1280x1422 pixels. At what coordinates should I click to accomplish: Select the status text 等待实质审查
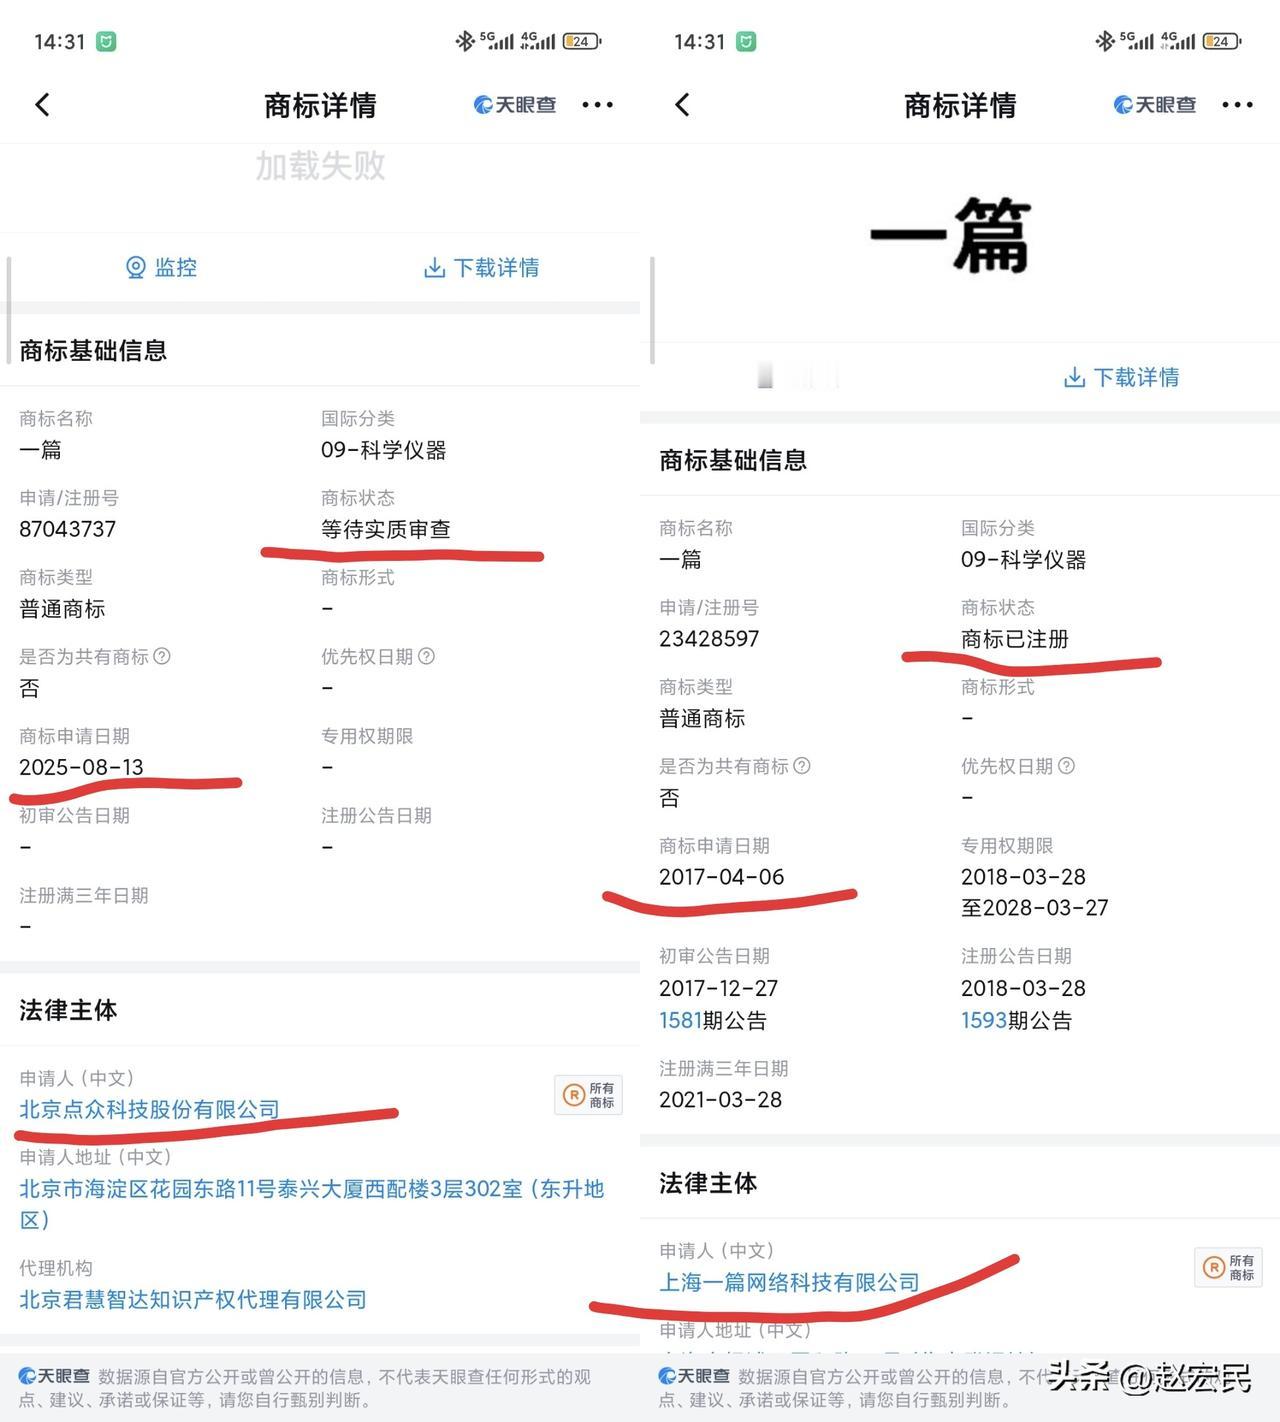coord(386,529)
